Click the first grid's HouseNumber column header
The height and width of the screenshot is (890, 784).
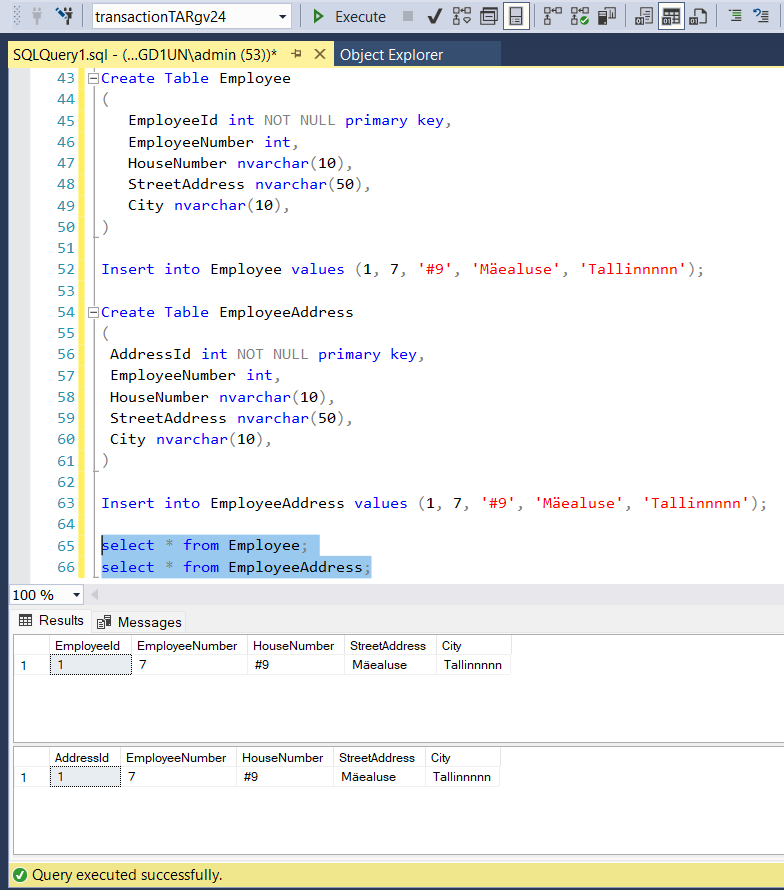click(296, 645)
